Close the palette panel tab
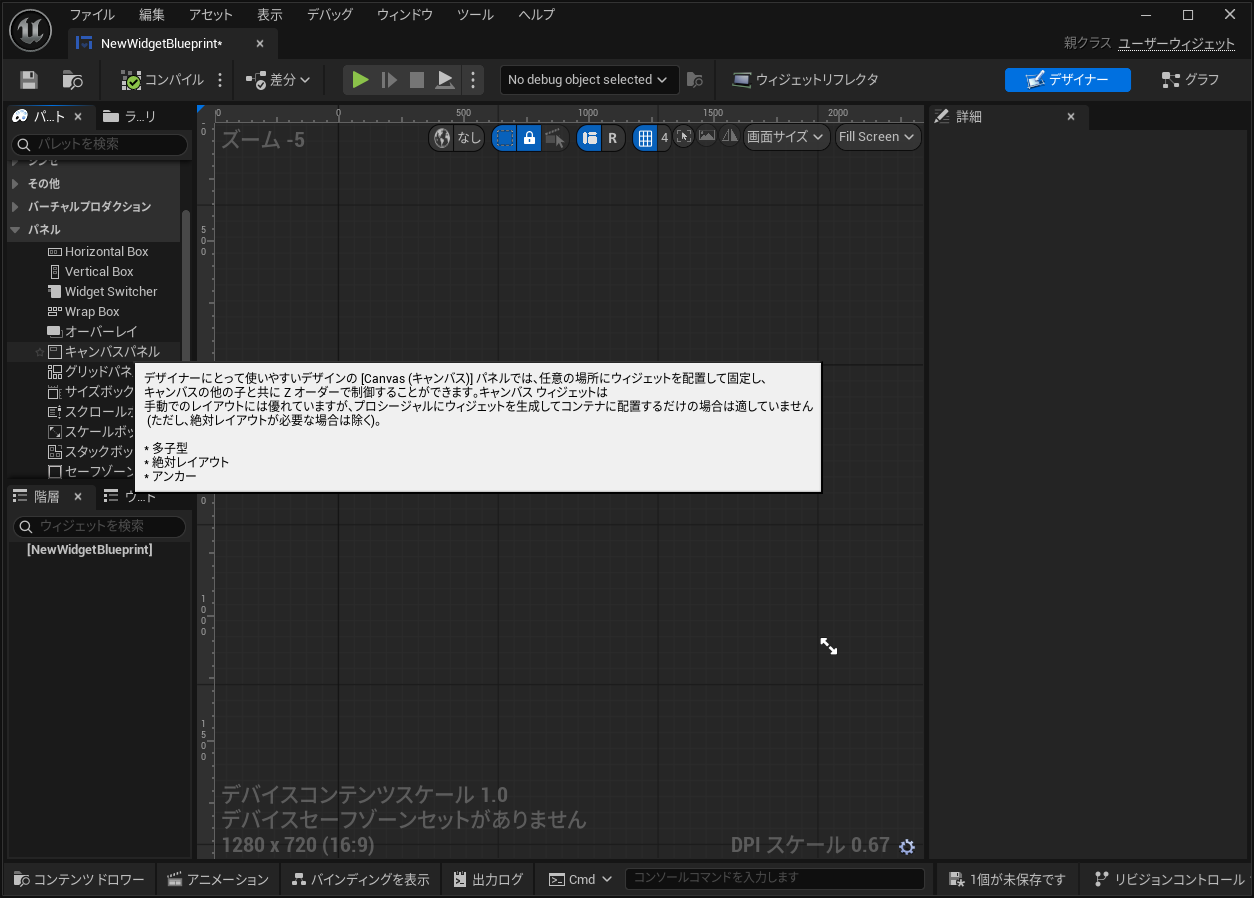This screenshot has height=898, width=1254. tap(78, 117)
